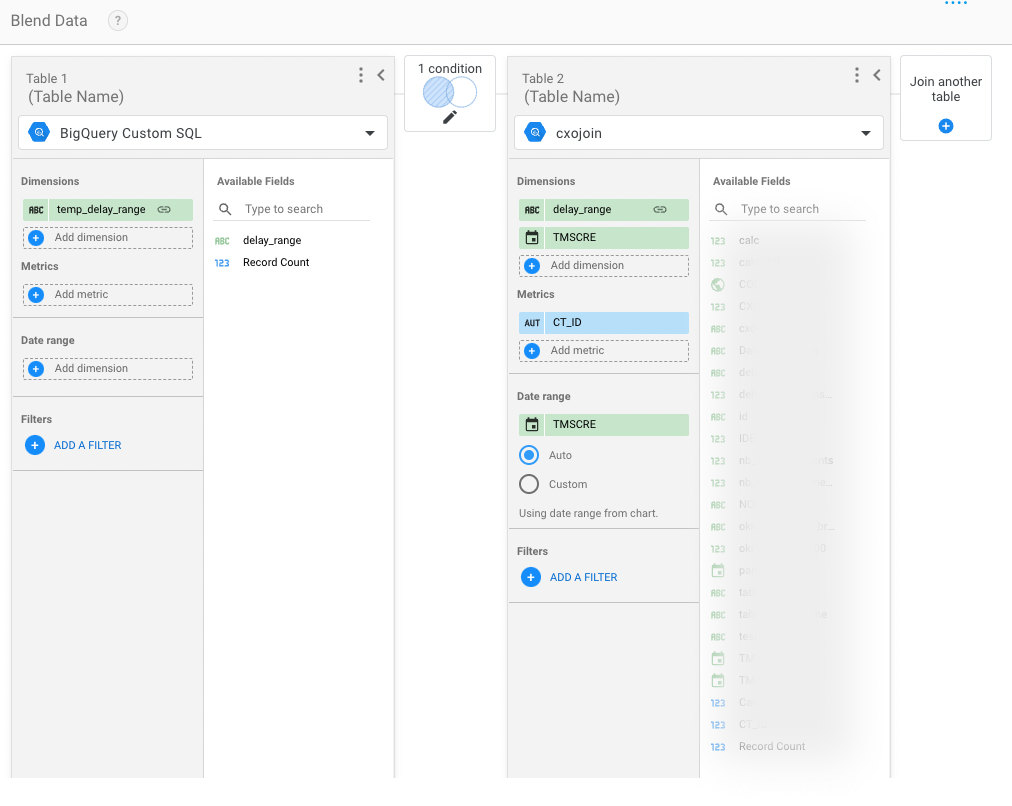Open cxojoin data source dropdown
The height and width of the screenshot is (806, 1012).
(x=698, y=133)
